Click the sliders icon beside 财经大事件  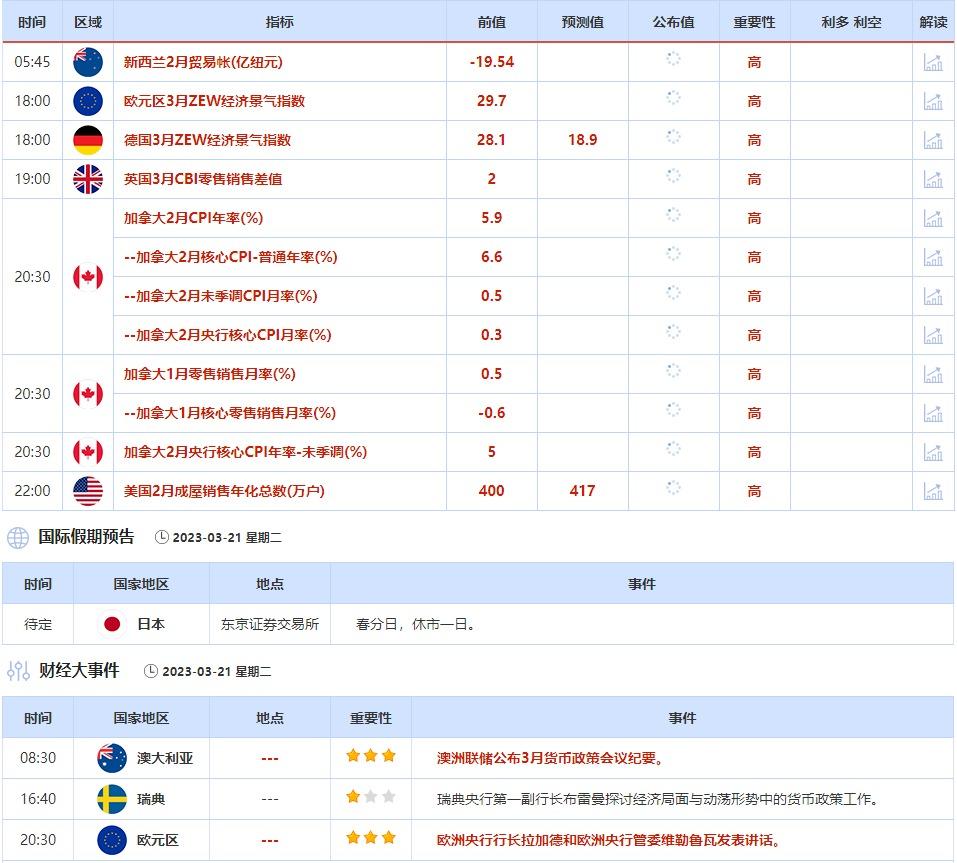point(18,671)
